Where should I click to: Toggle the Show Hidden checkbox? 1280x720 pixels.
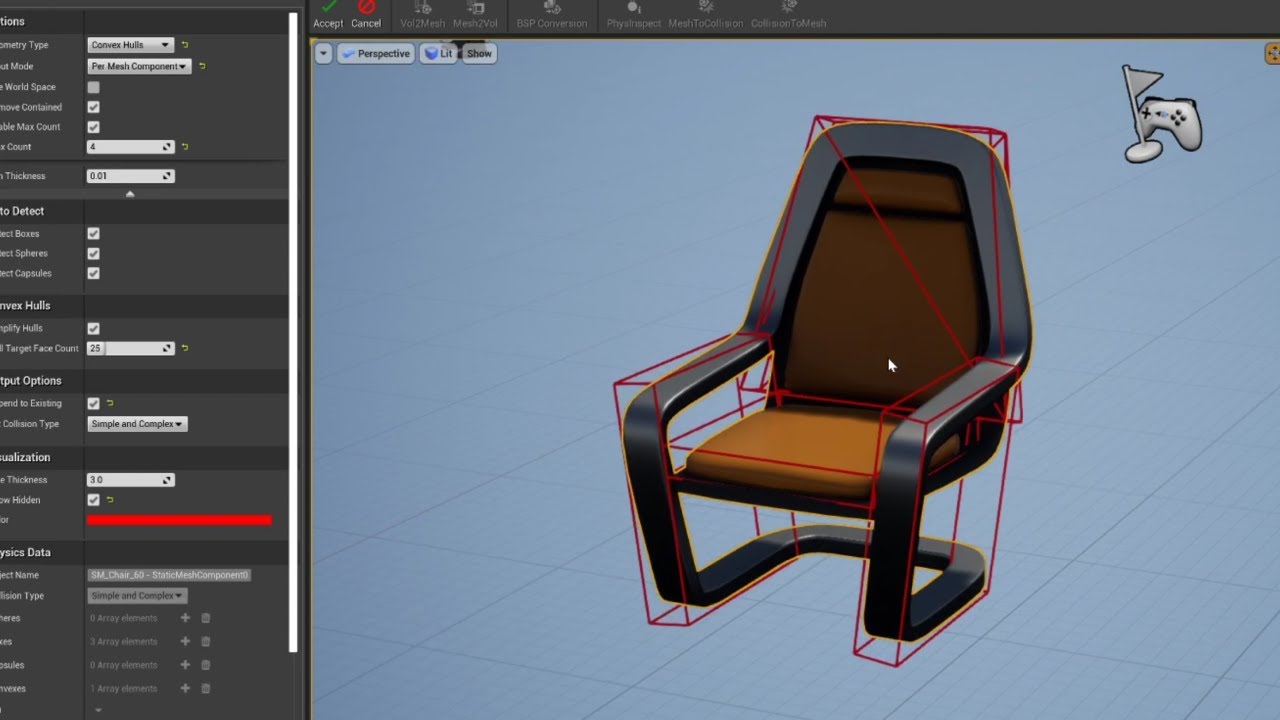(93, 500)
